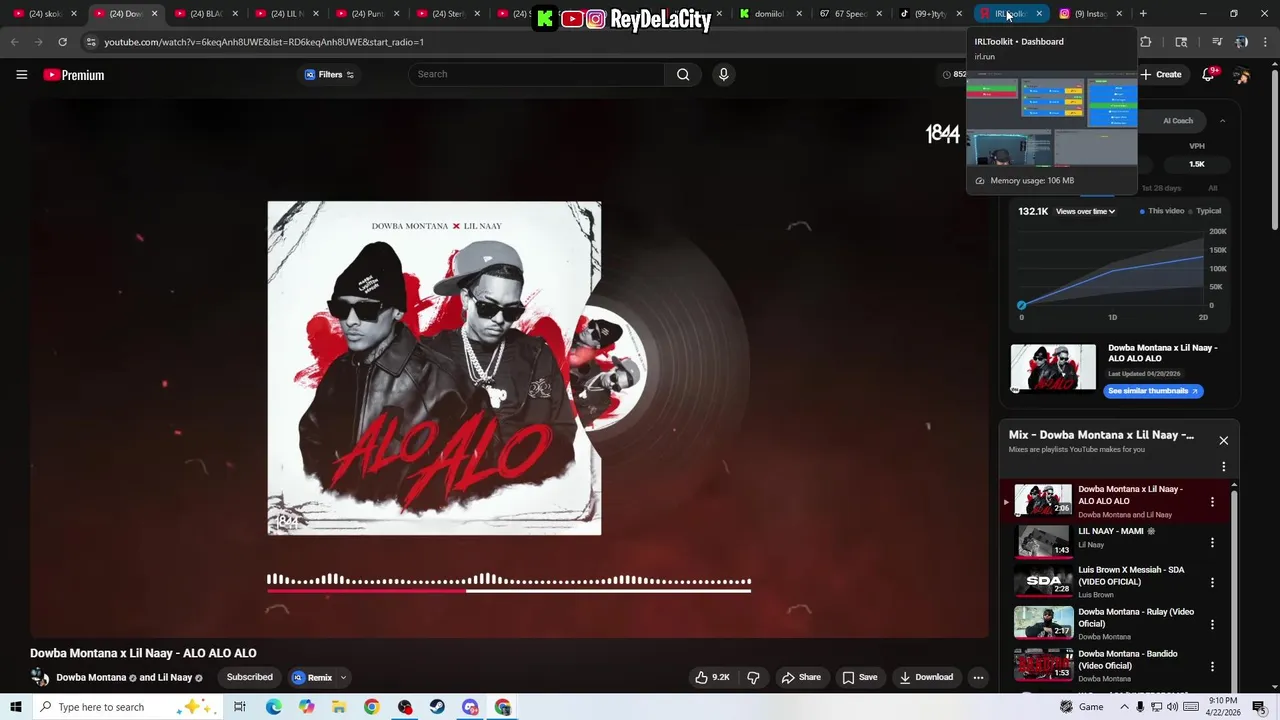Play LIL NAAY - MAMI thumbnail

[1043, 541]
